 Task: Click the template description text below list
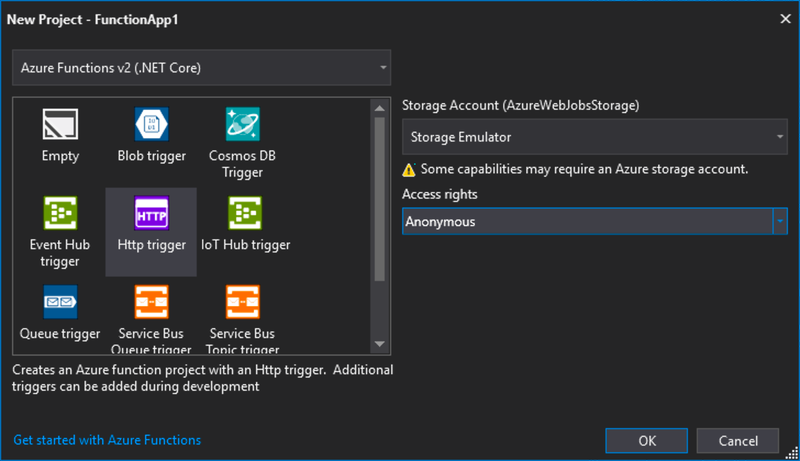[x=203, y=378]
